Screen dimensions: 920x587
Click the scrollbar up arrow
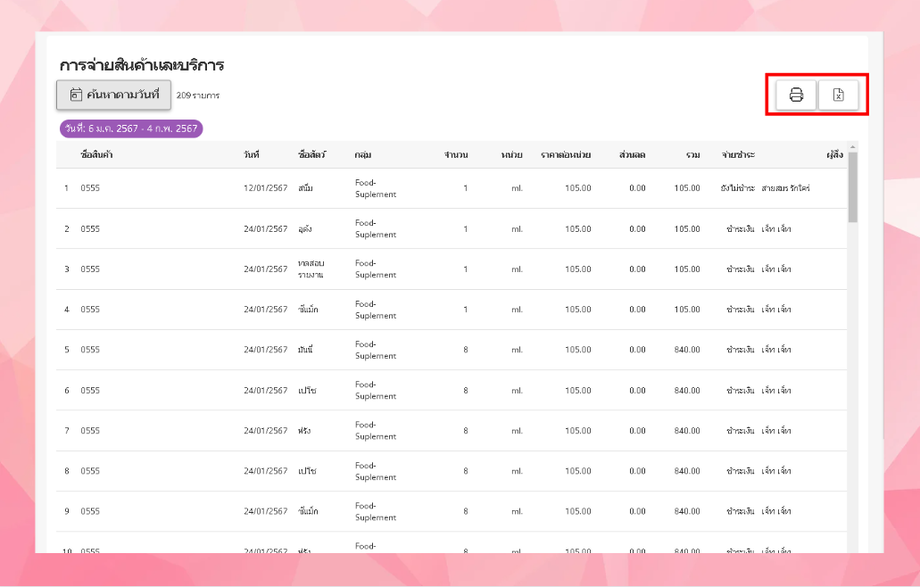[853, 147]
